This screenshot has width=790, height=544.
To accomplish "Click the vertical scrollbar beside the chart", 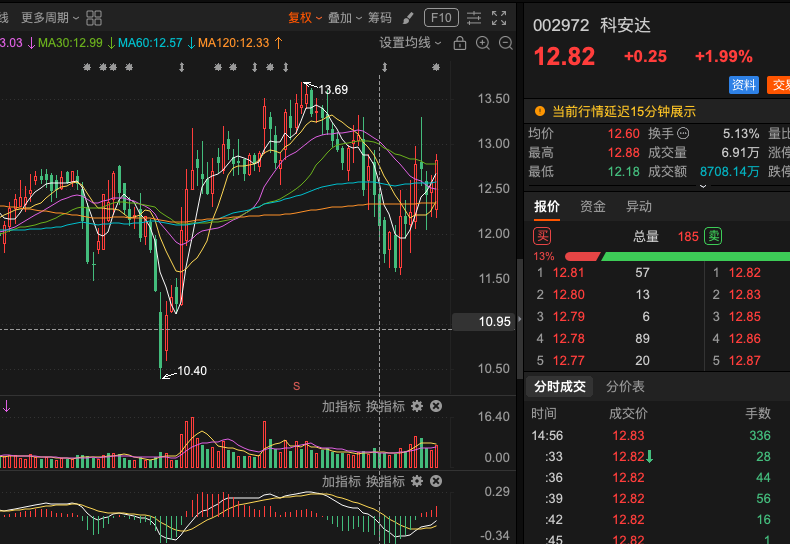I will point(519,319).
